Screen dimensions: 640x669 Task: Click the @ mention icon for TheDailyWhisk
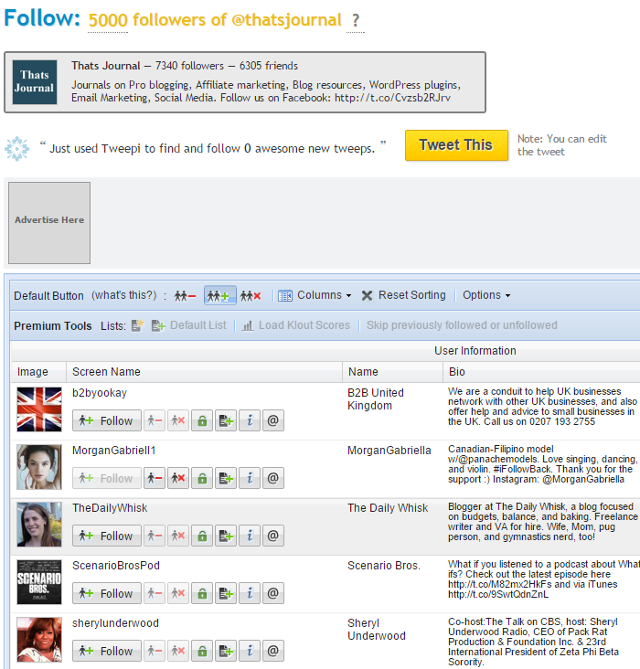[272, 536]
